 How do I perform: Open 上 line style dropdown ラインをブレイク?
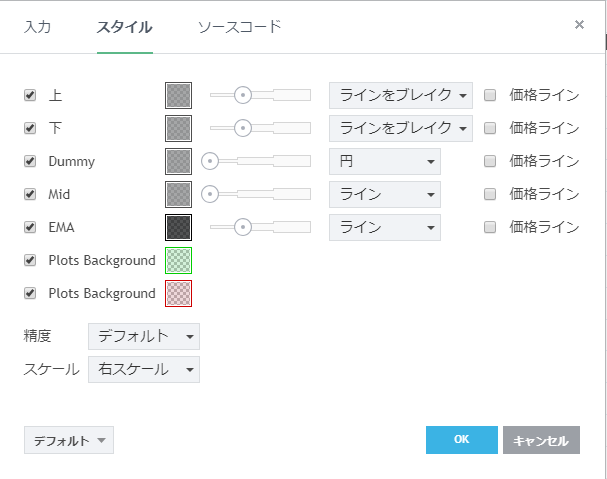pyautogui.click(x=400, y=96)
